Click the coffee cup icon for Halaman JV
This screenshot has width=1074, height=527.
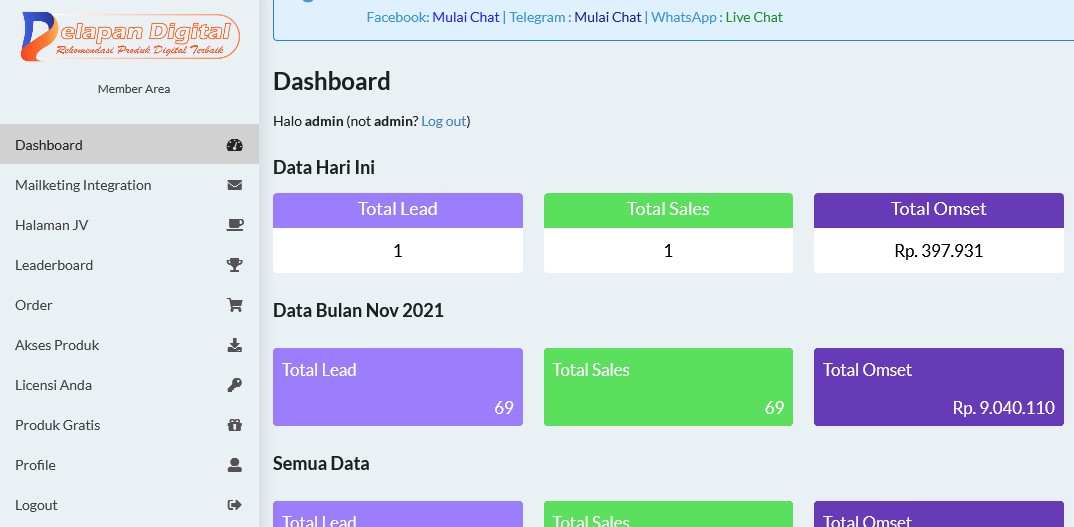pos(235,225)
